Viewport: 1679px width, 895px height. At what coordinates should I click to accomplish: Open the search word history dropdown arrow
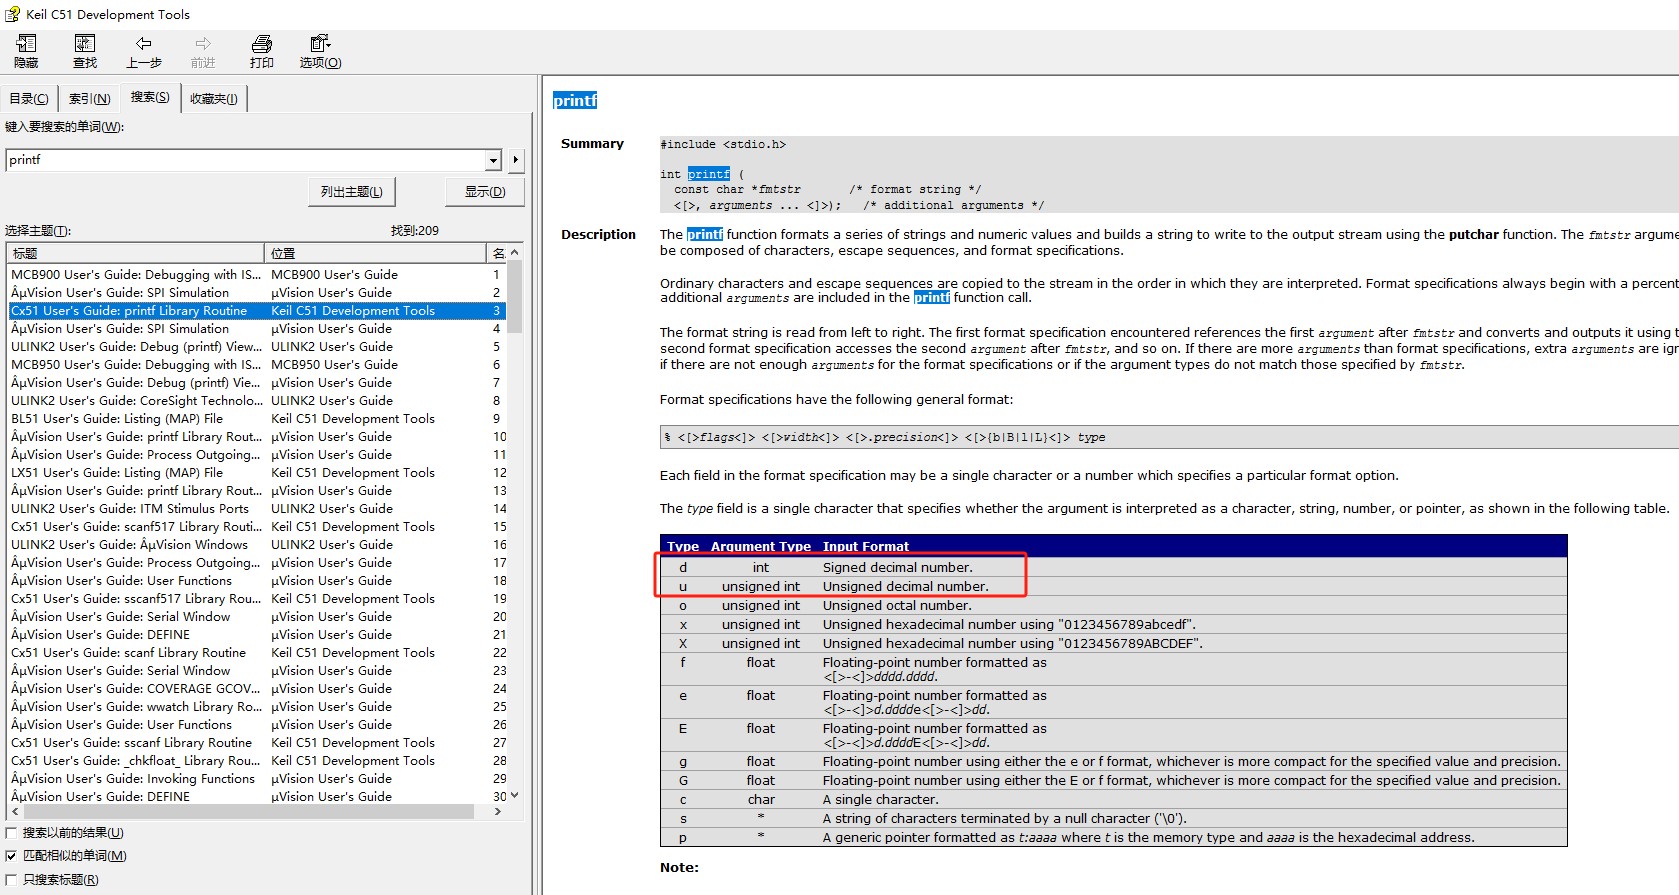coord(493,160)
